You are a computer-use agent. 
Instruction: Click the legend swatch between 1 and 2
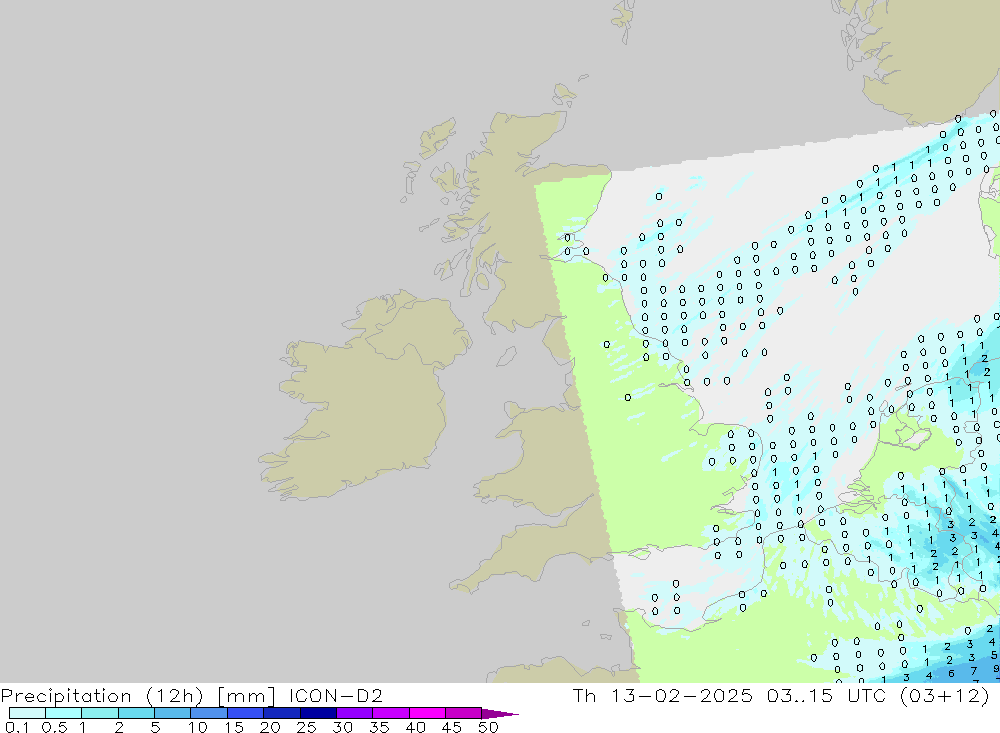pyautogui.click(x=100, y=713)
